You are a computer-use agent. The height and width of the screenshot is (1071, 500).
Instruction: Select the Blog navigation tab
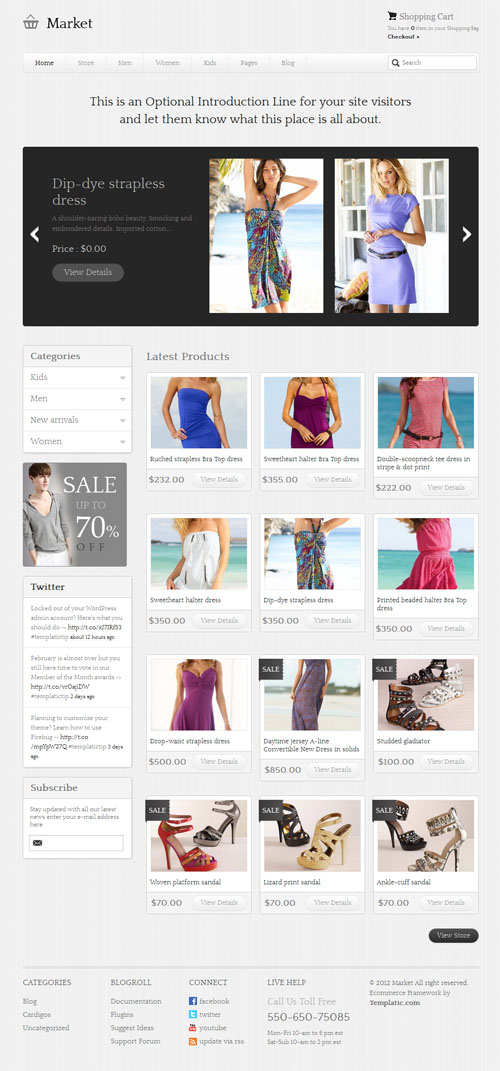pos(288,63)
